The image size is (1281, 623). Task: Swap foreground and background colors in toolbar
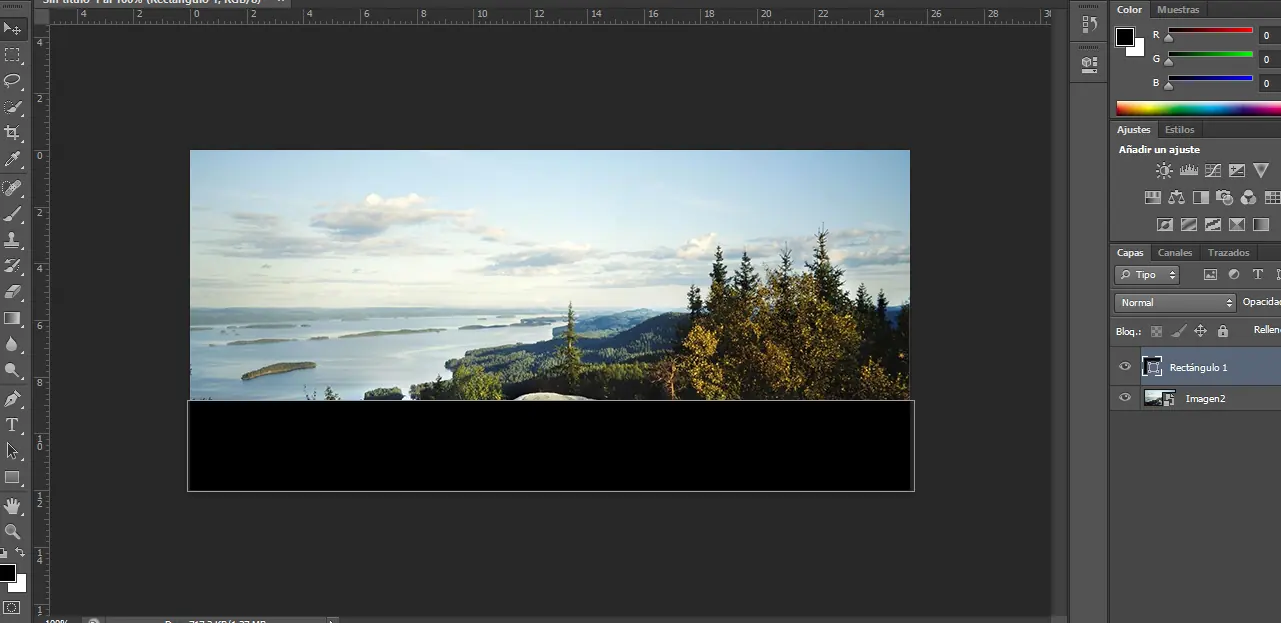pos(20,553)
